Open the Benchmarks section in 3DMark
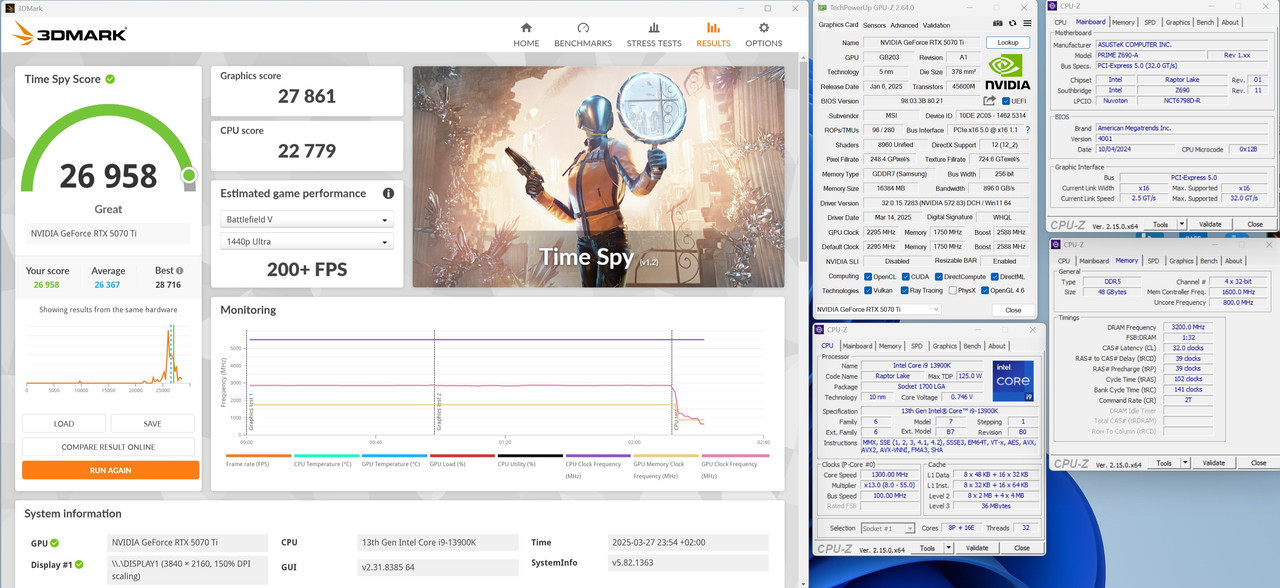This screenshot has height=588, width=1280. (x=583, y=34)
